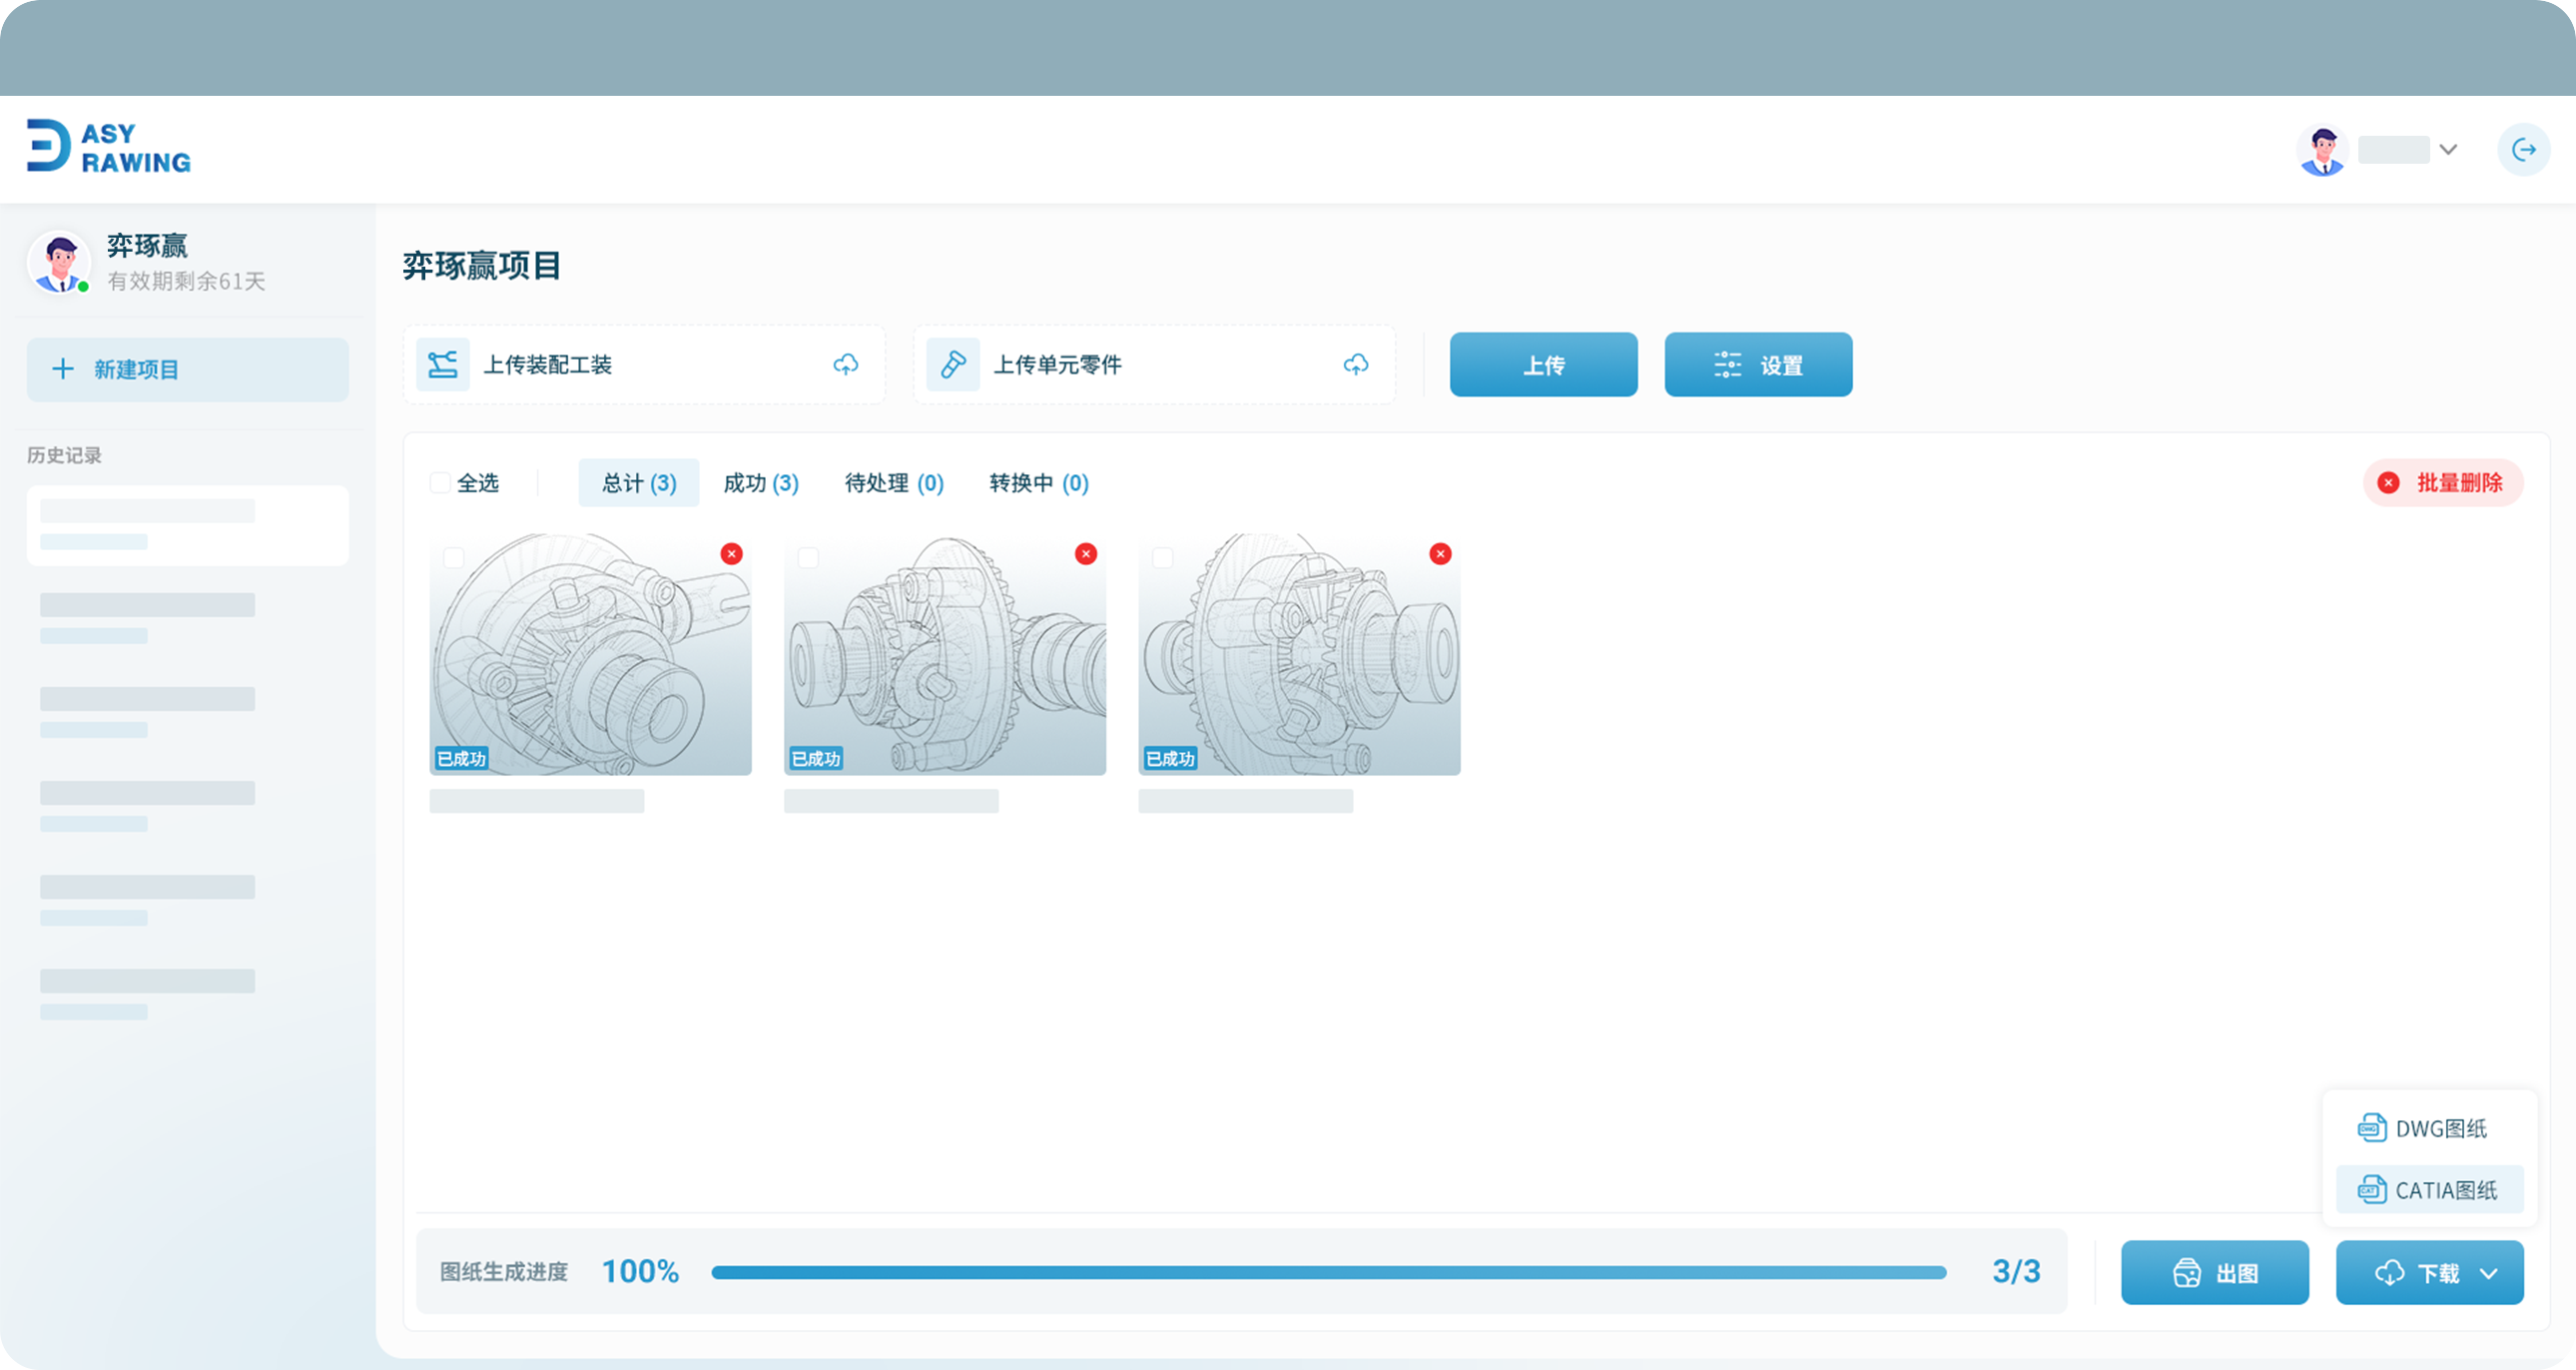Screen dimensions: 2576x1370
Task: Delete the first drawing via red X
Action: pyautogui.click(x=732, y=554)
